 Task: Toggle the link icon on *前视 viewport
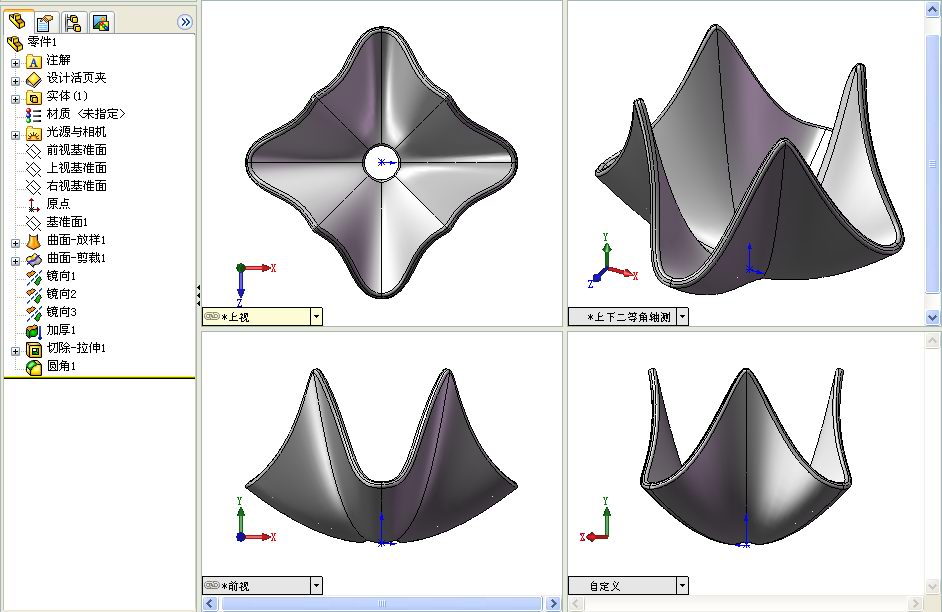point(212,585)
